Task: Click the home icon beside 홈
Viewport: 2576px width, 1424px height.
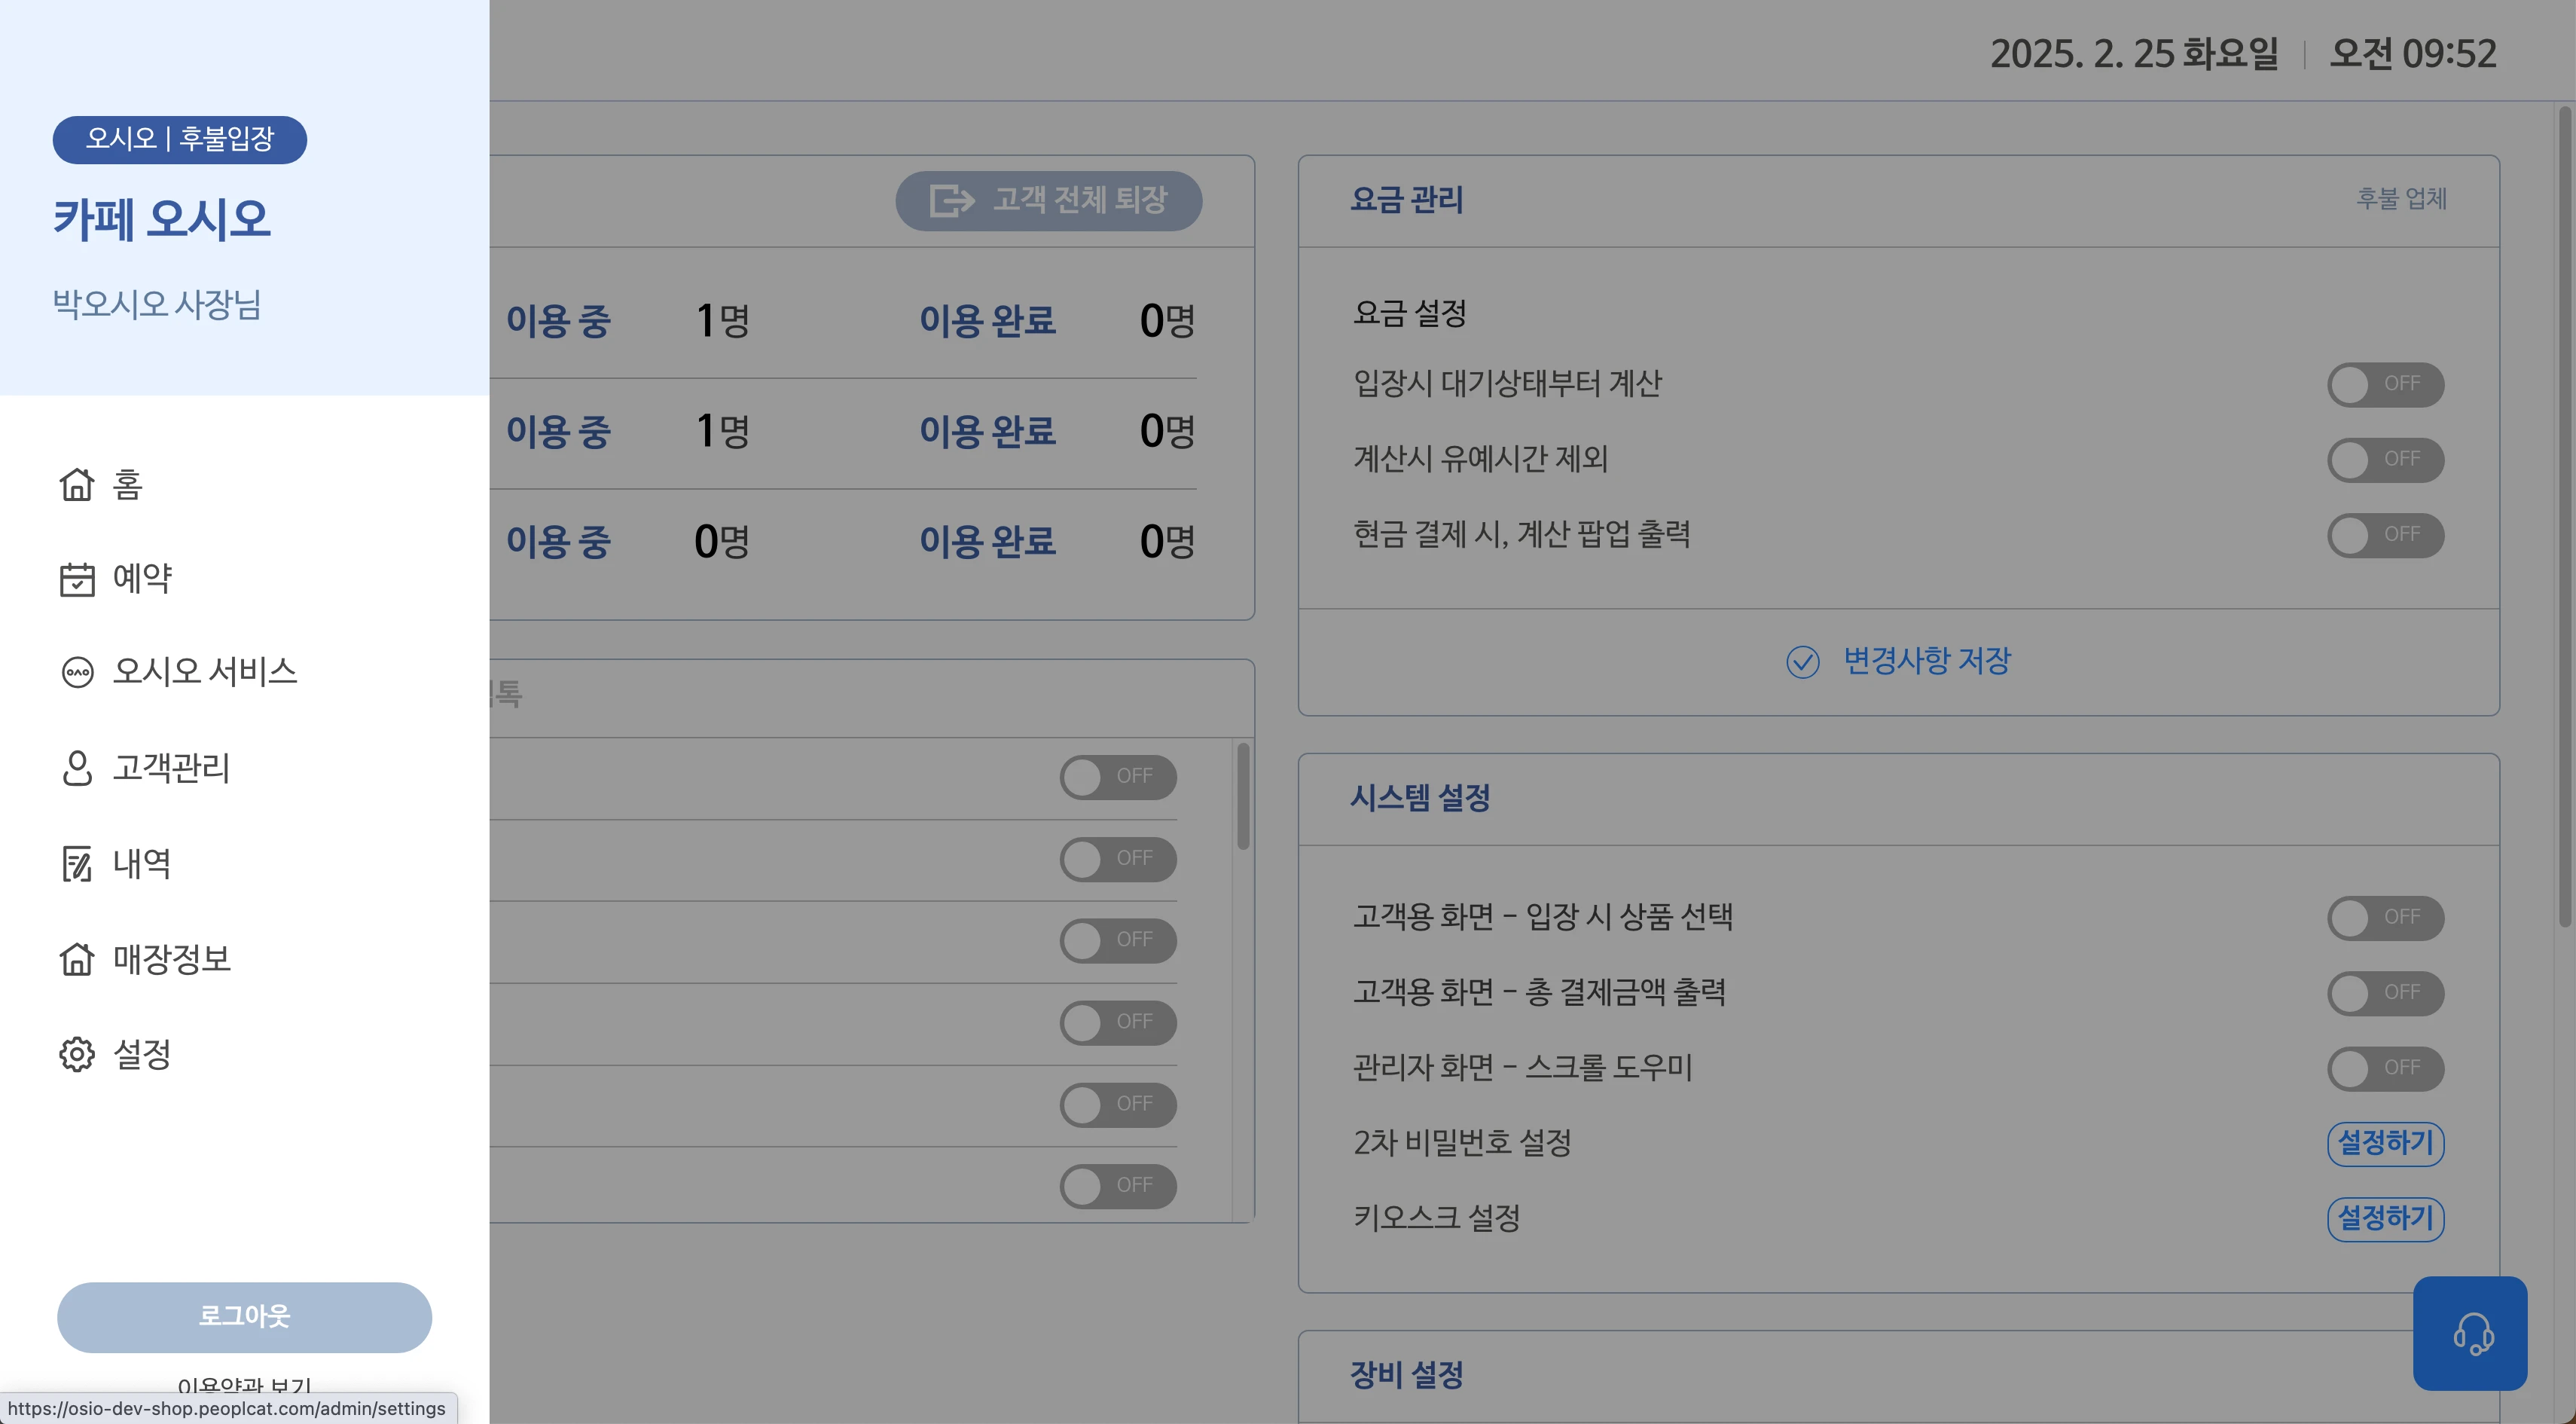Action: (77, 484)
